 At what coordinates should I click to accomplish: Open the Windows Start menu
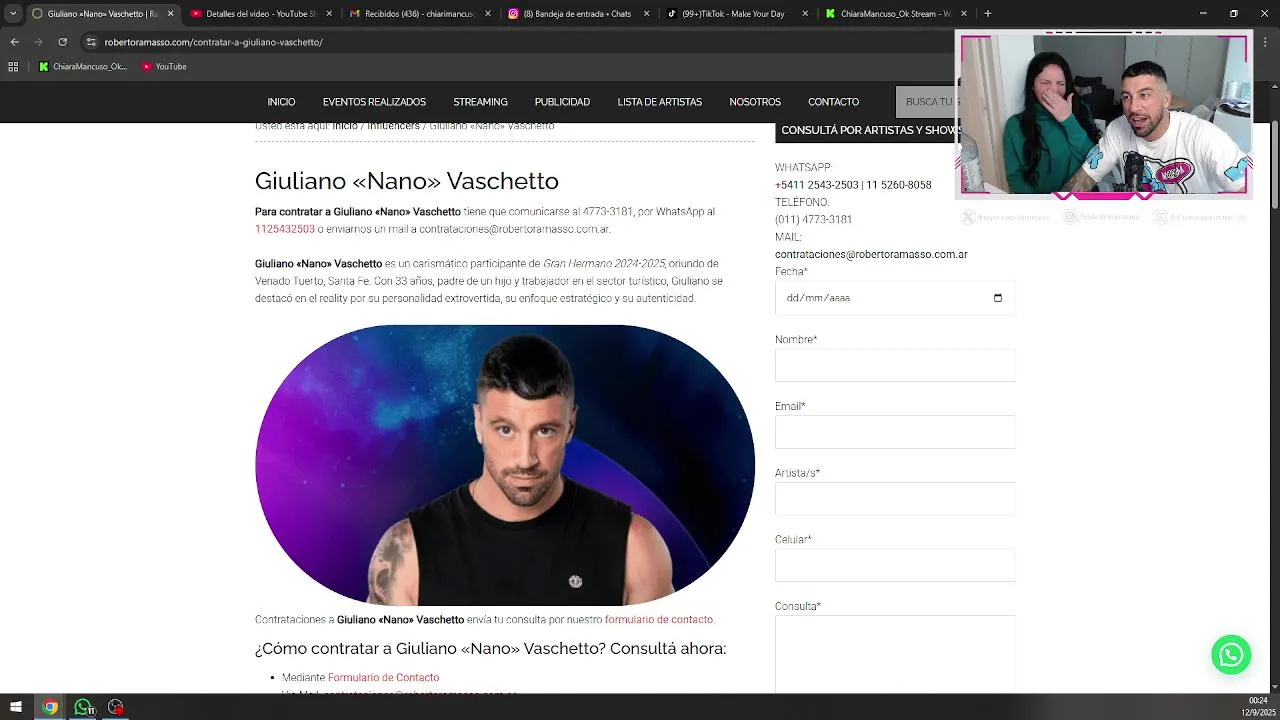coord(15,707)
